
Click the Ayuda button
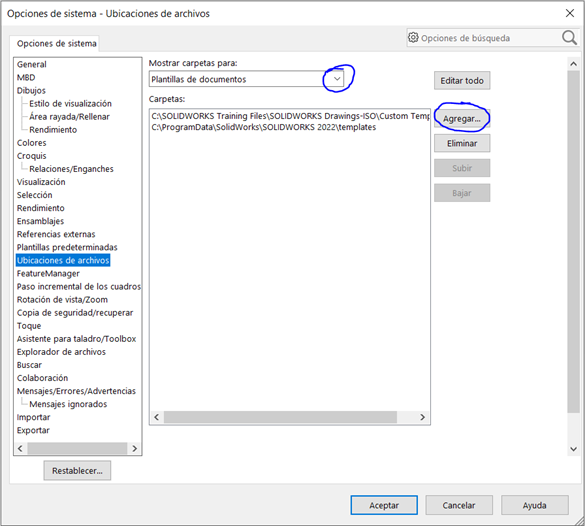click(x=535, y=505)
